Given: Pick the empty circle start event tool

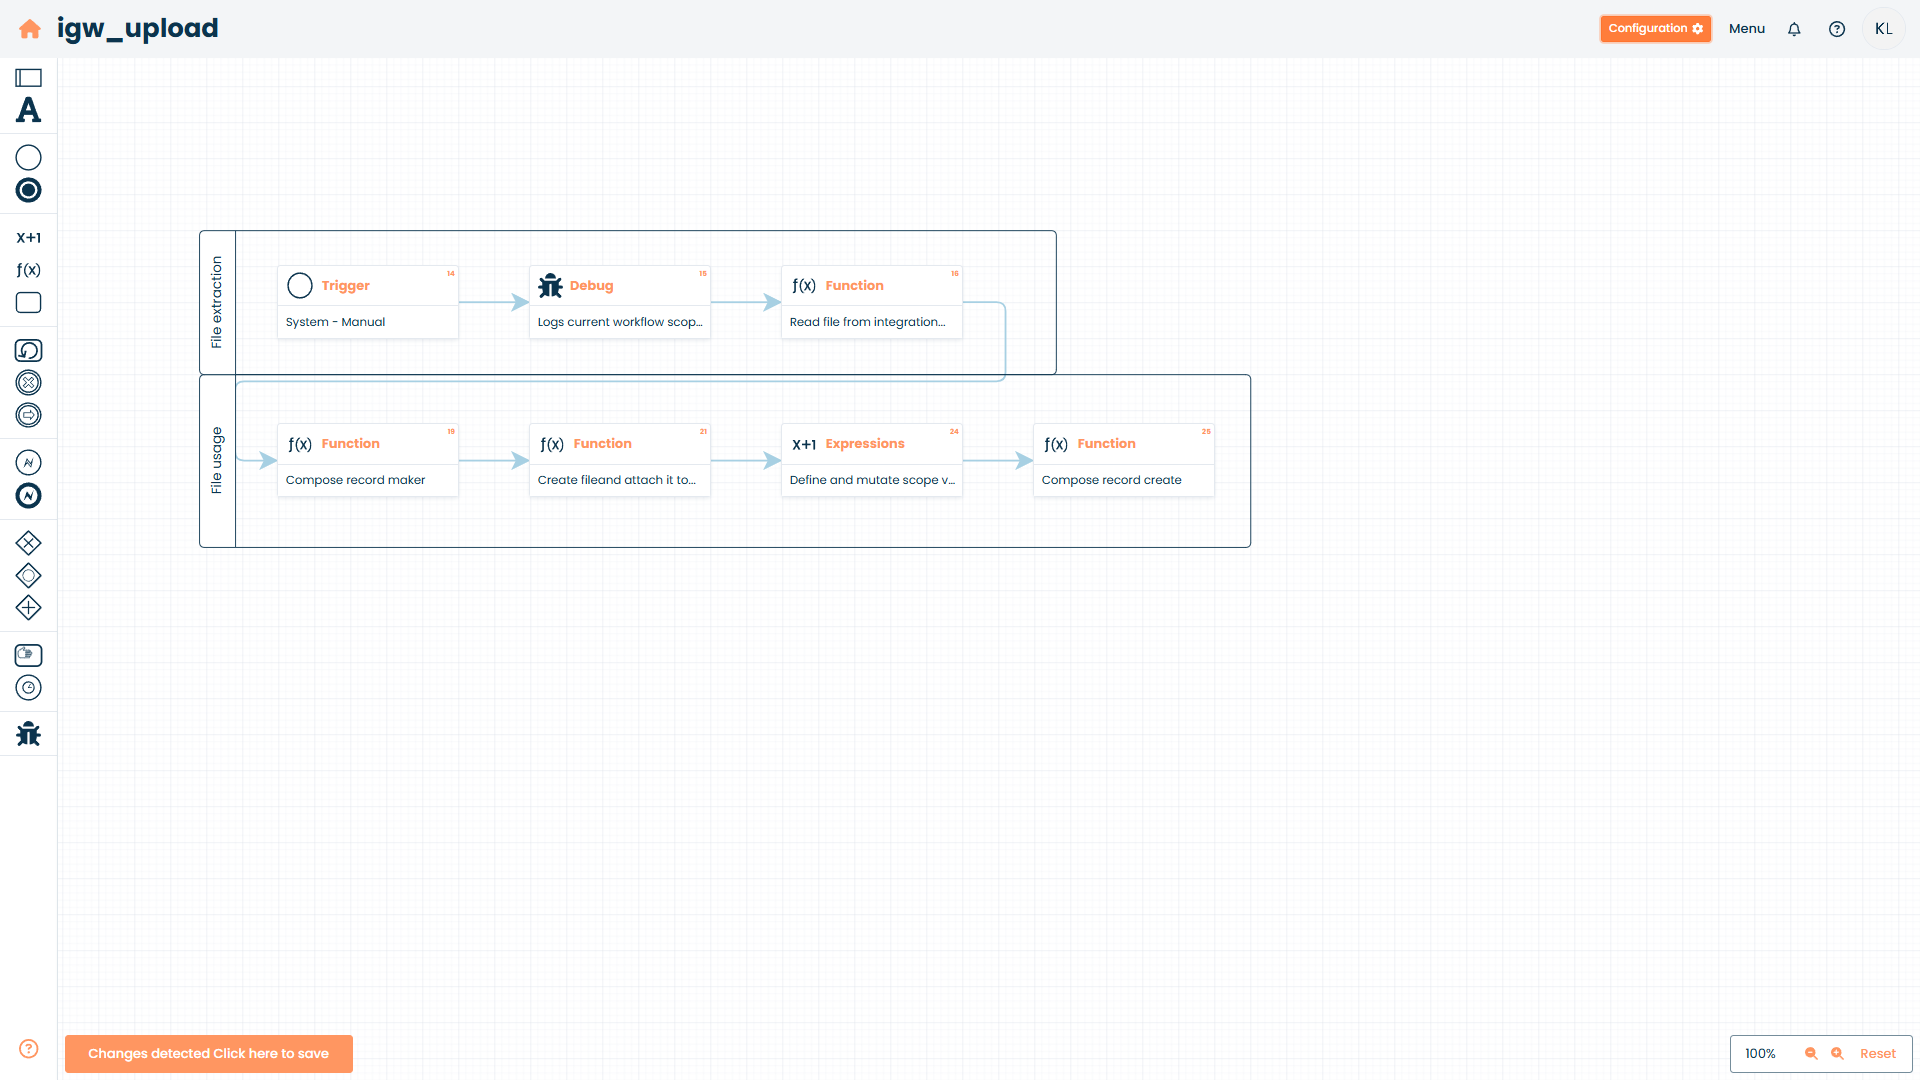Looking at the screenshot, I should coord(28,158).
